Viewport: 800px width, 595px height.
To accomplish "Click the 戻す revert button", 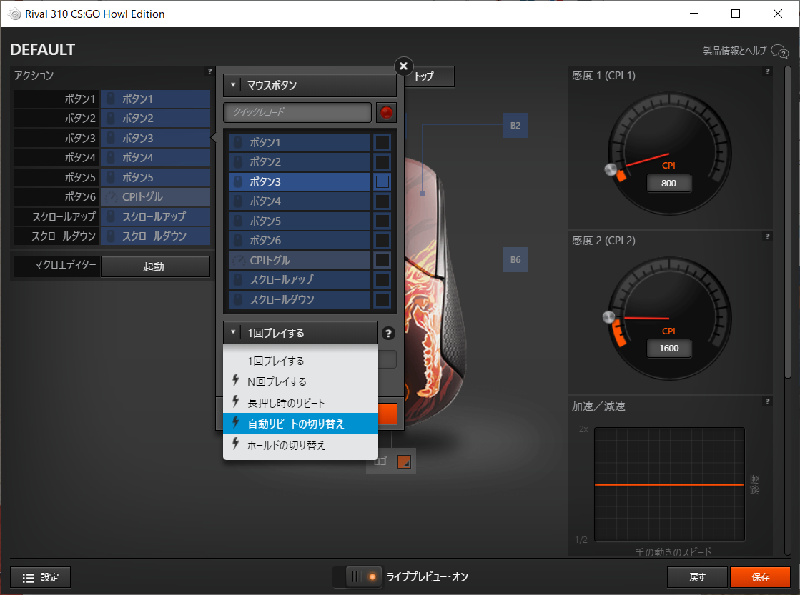I will click(x=697, y=577).
